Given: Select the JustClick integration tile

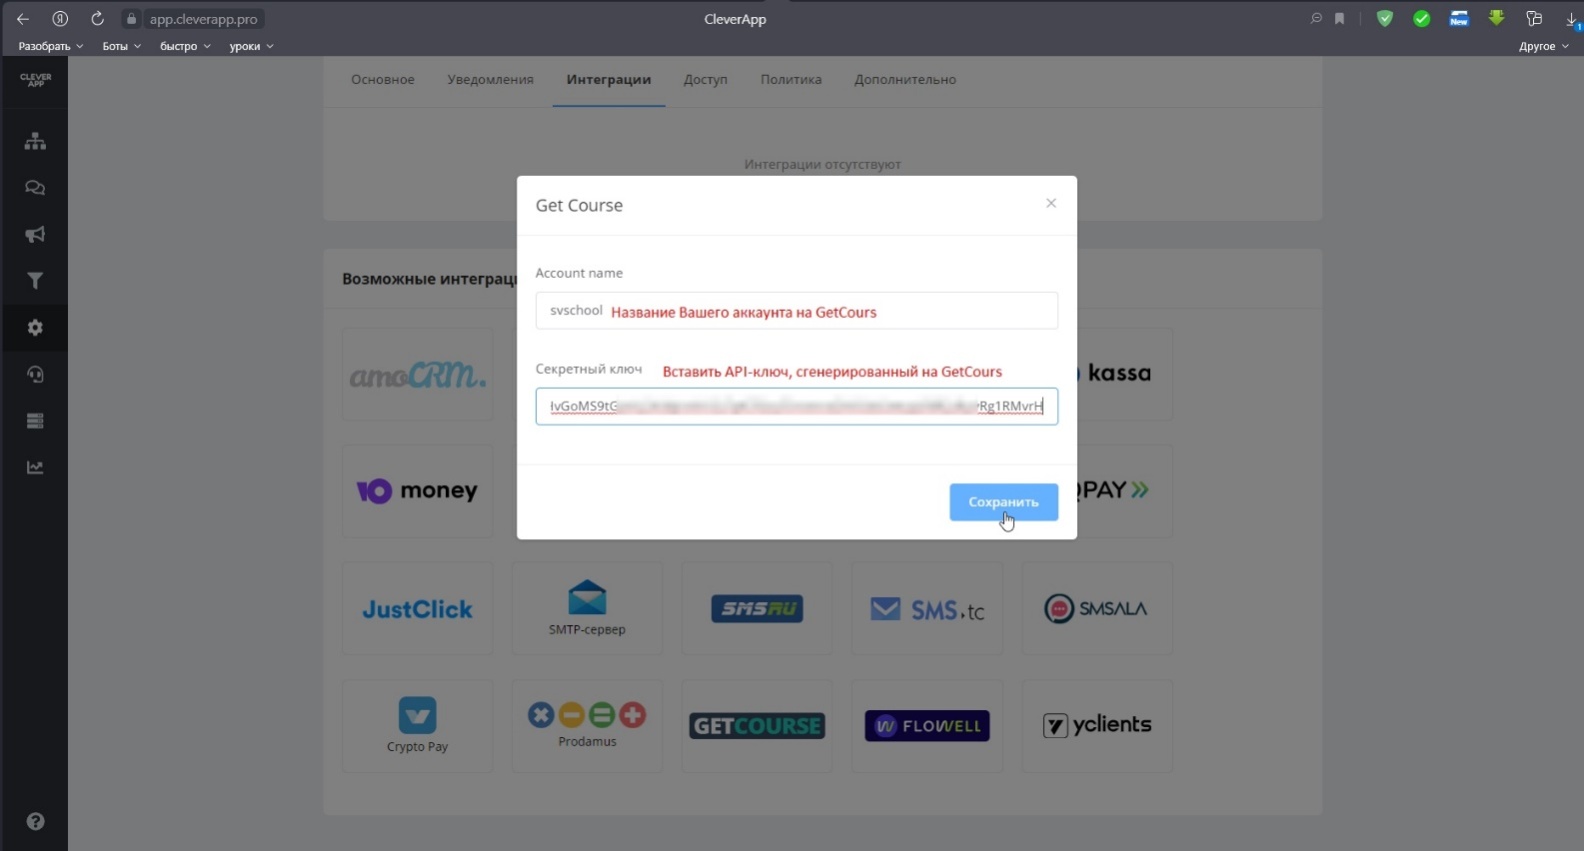Looking at the screenshot, I should tap(417, 609).
